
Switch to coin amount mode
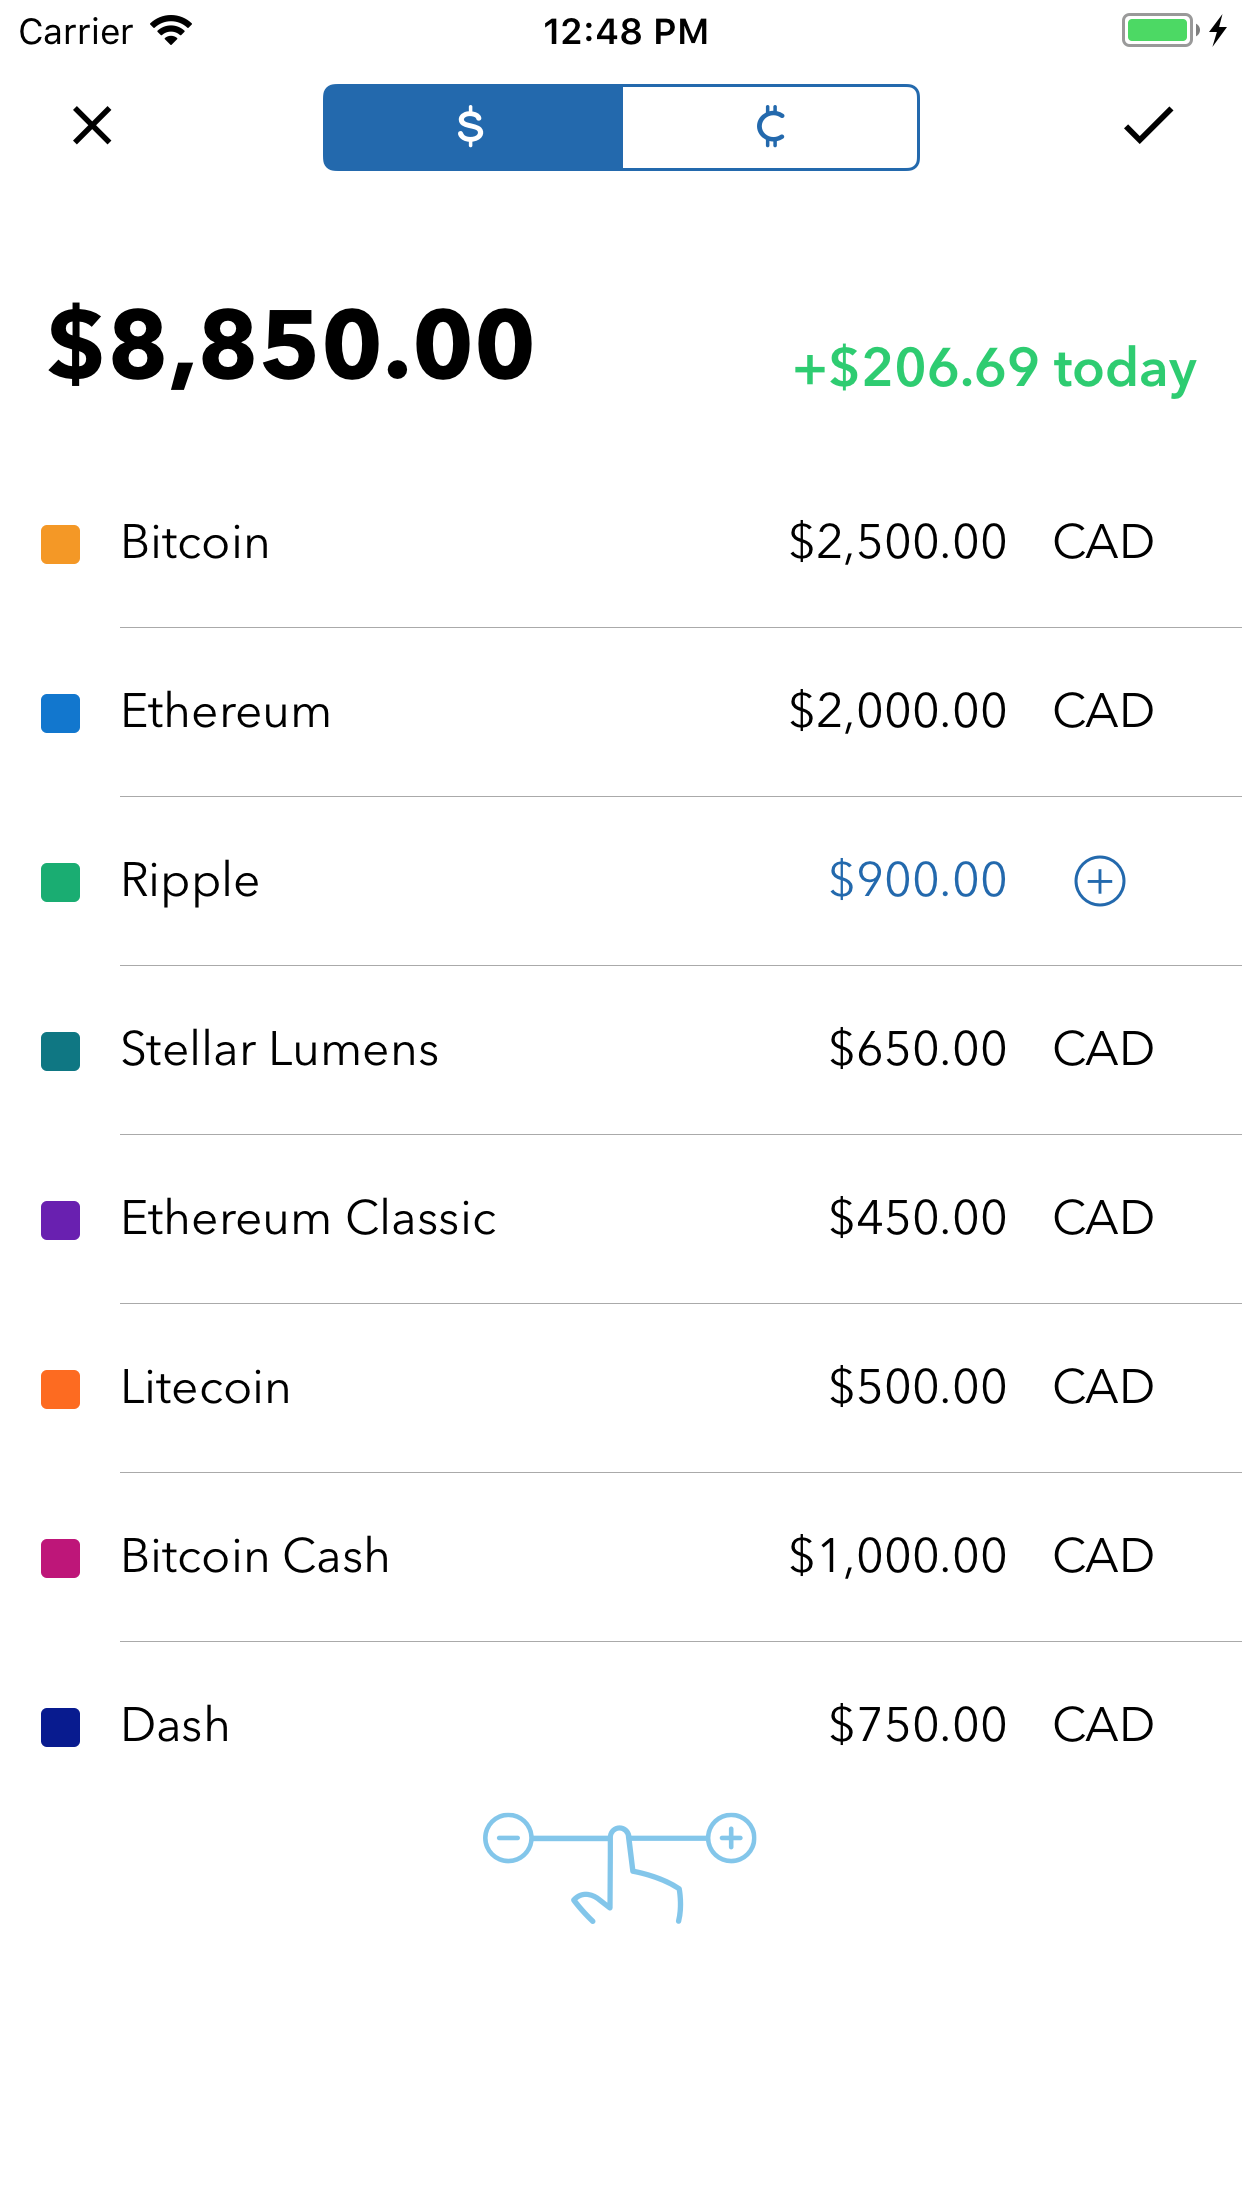point(770,128)
